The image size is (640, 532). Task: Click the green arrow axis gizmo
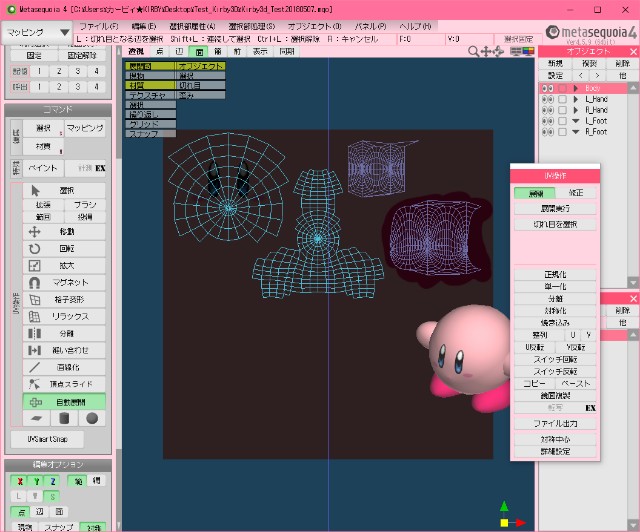(x=504, y=506)
